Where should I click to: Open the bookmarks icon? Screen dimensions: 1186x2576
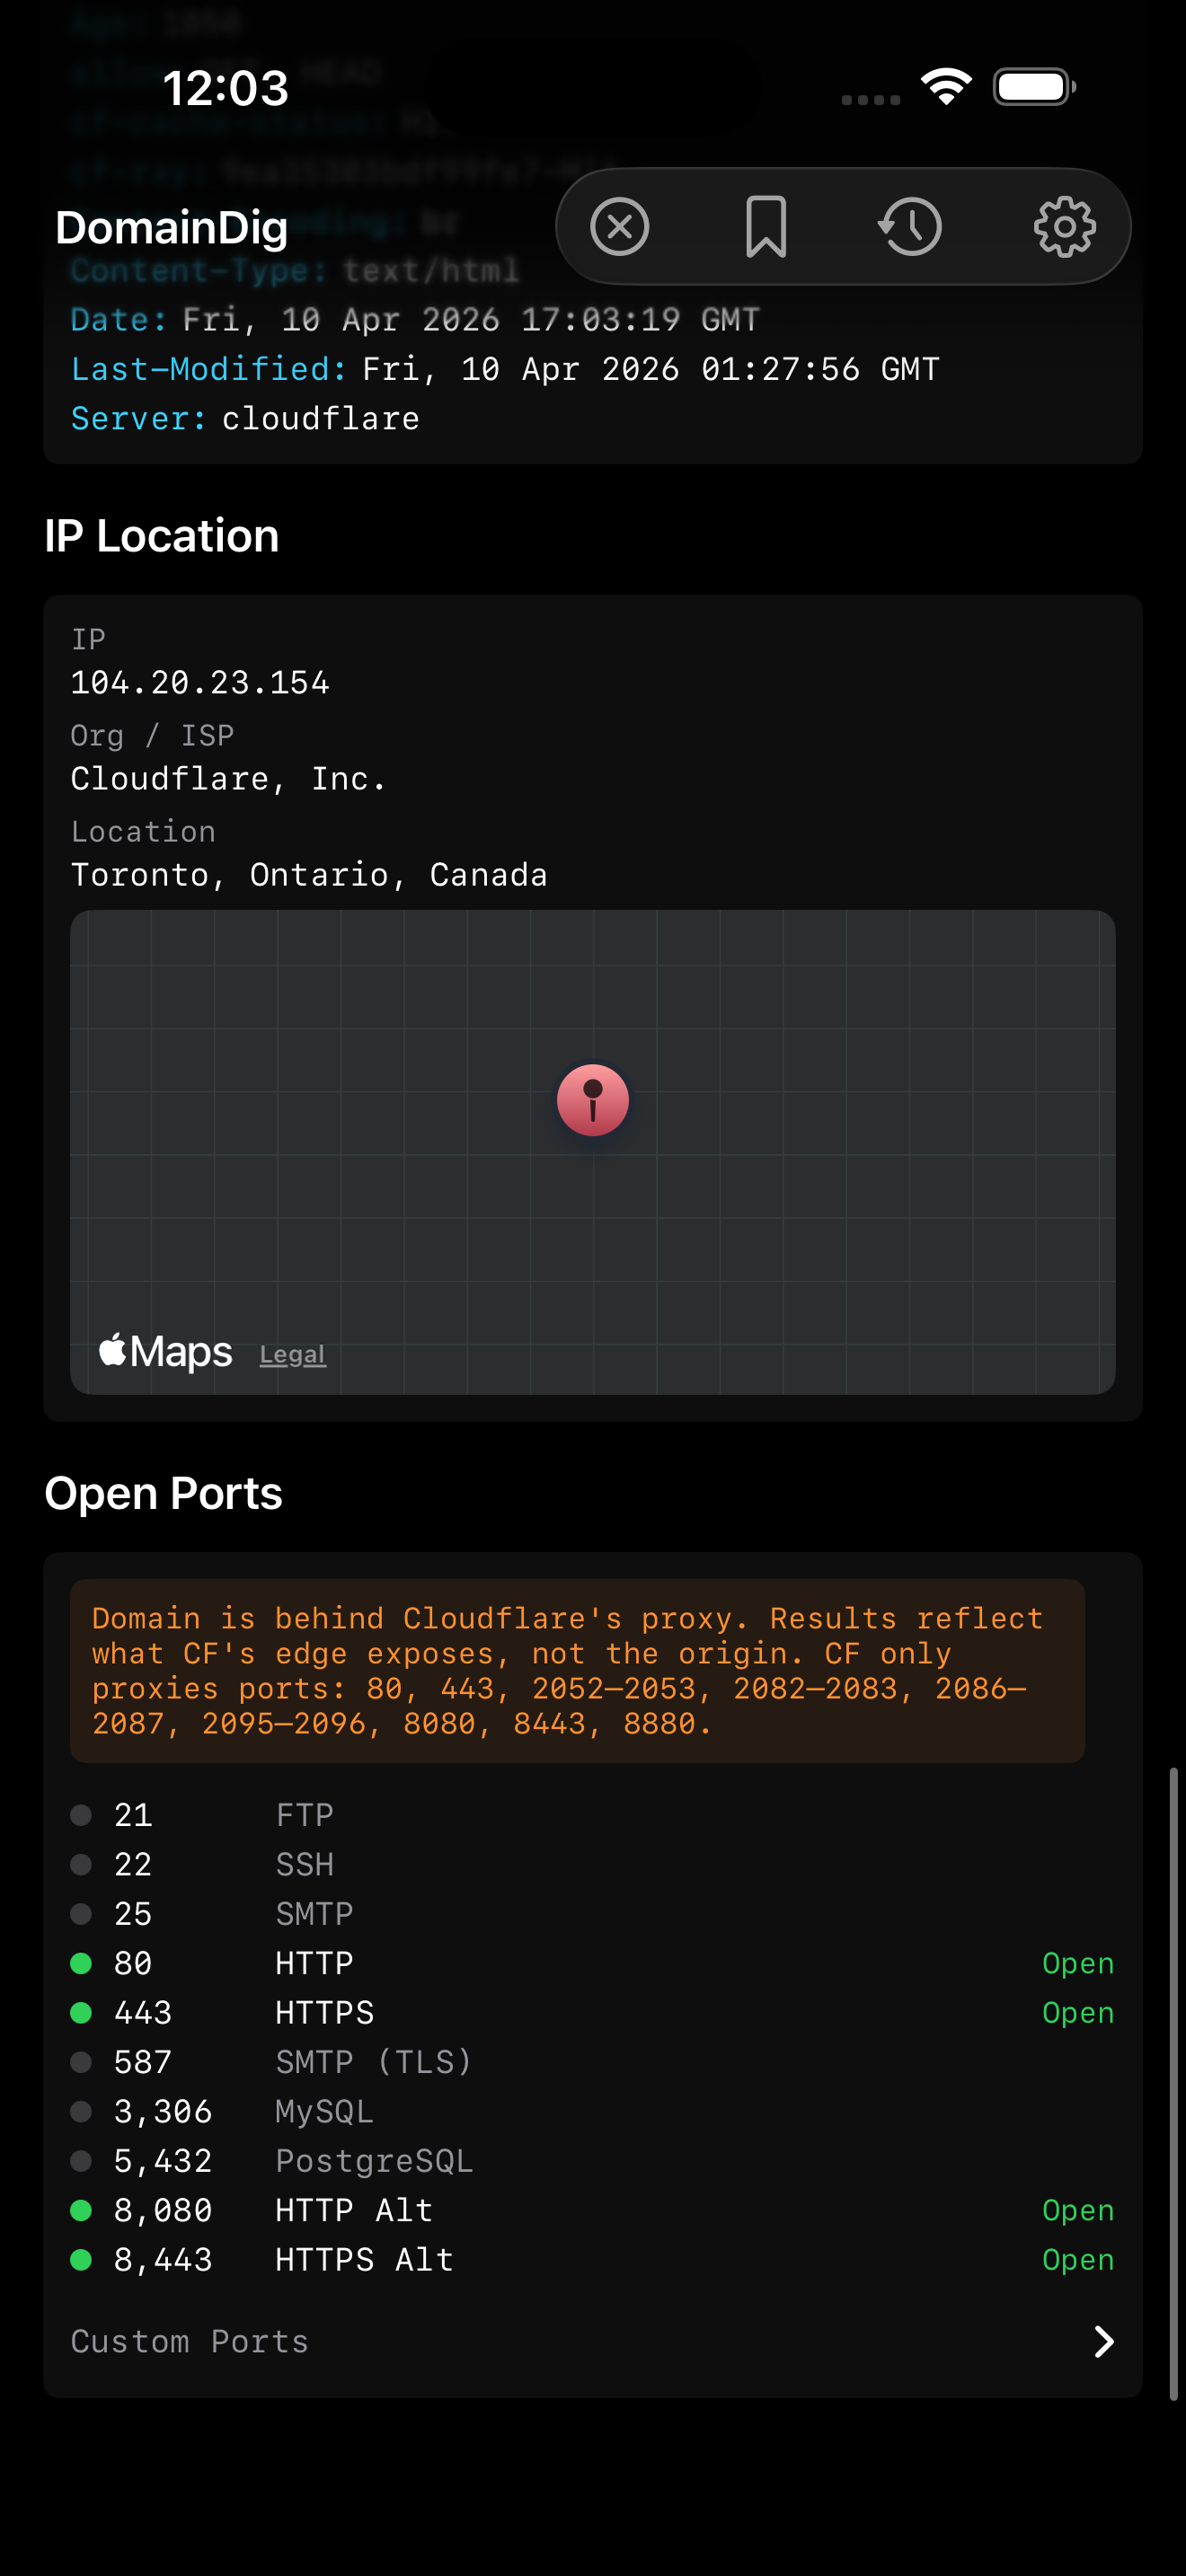coord(766,227)
